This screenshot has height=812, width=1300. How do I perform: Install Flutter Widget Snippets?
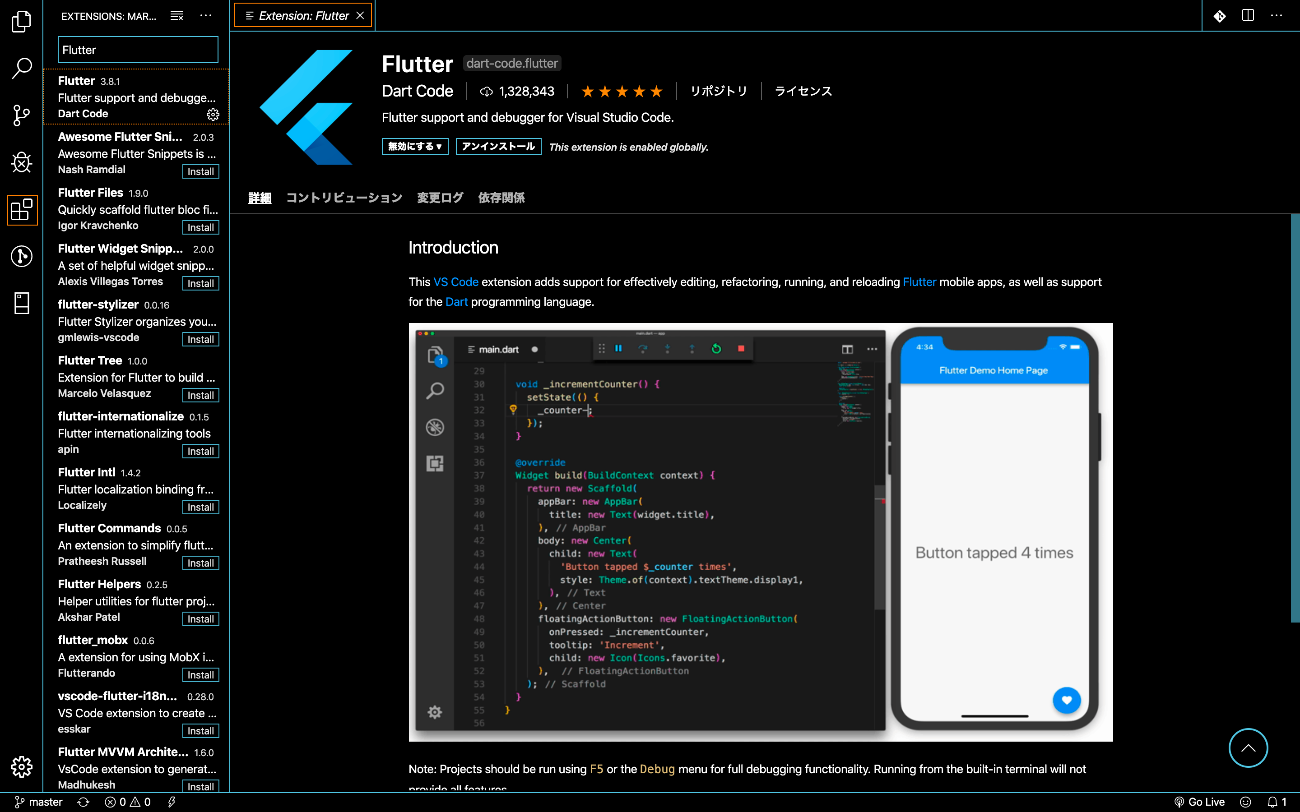point(201,284)
